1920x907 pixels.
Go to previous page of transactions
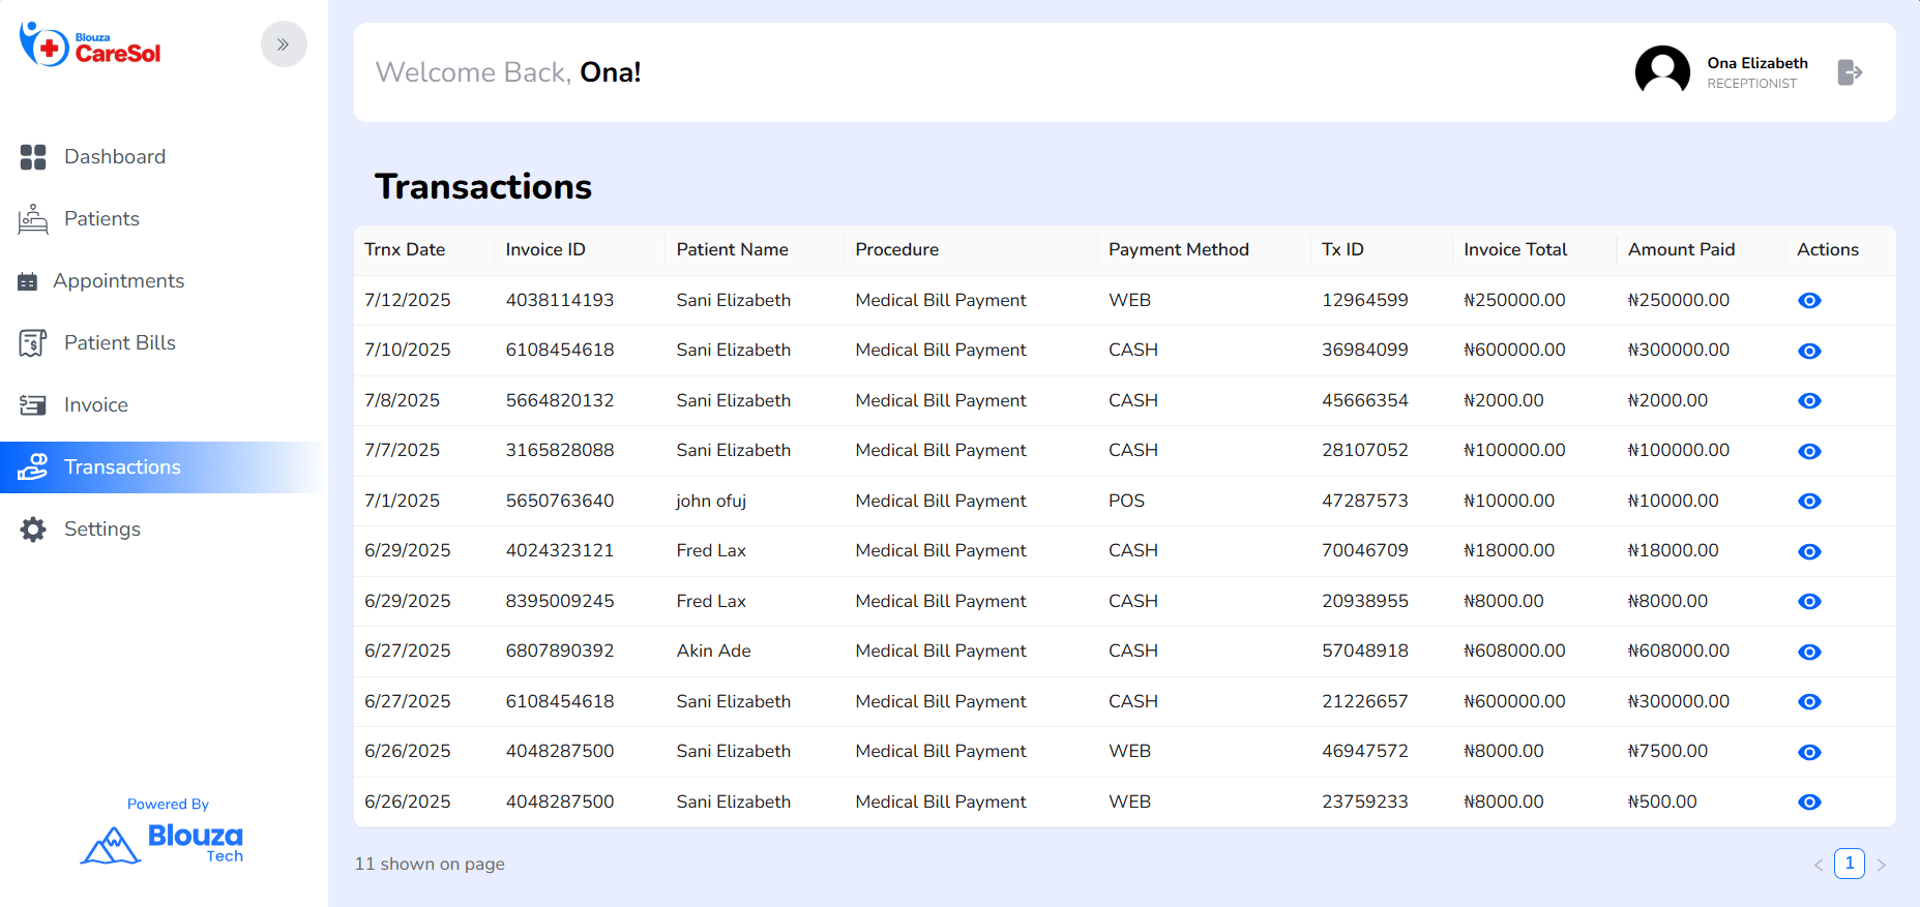tap(1818, 865)
